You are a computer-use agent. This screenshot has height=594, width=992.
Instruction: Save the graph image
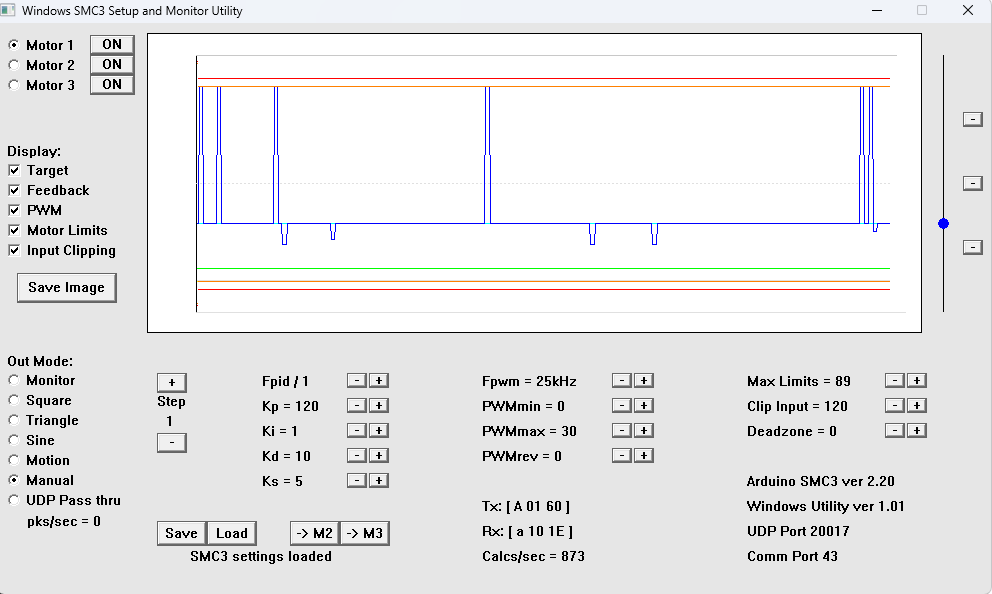tap(66, 287)
